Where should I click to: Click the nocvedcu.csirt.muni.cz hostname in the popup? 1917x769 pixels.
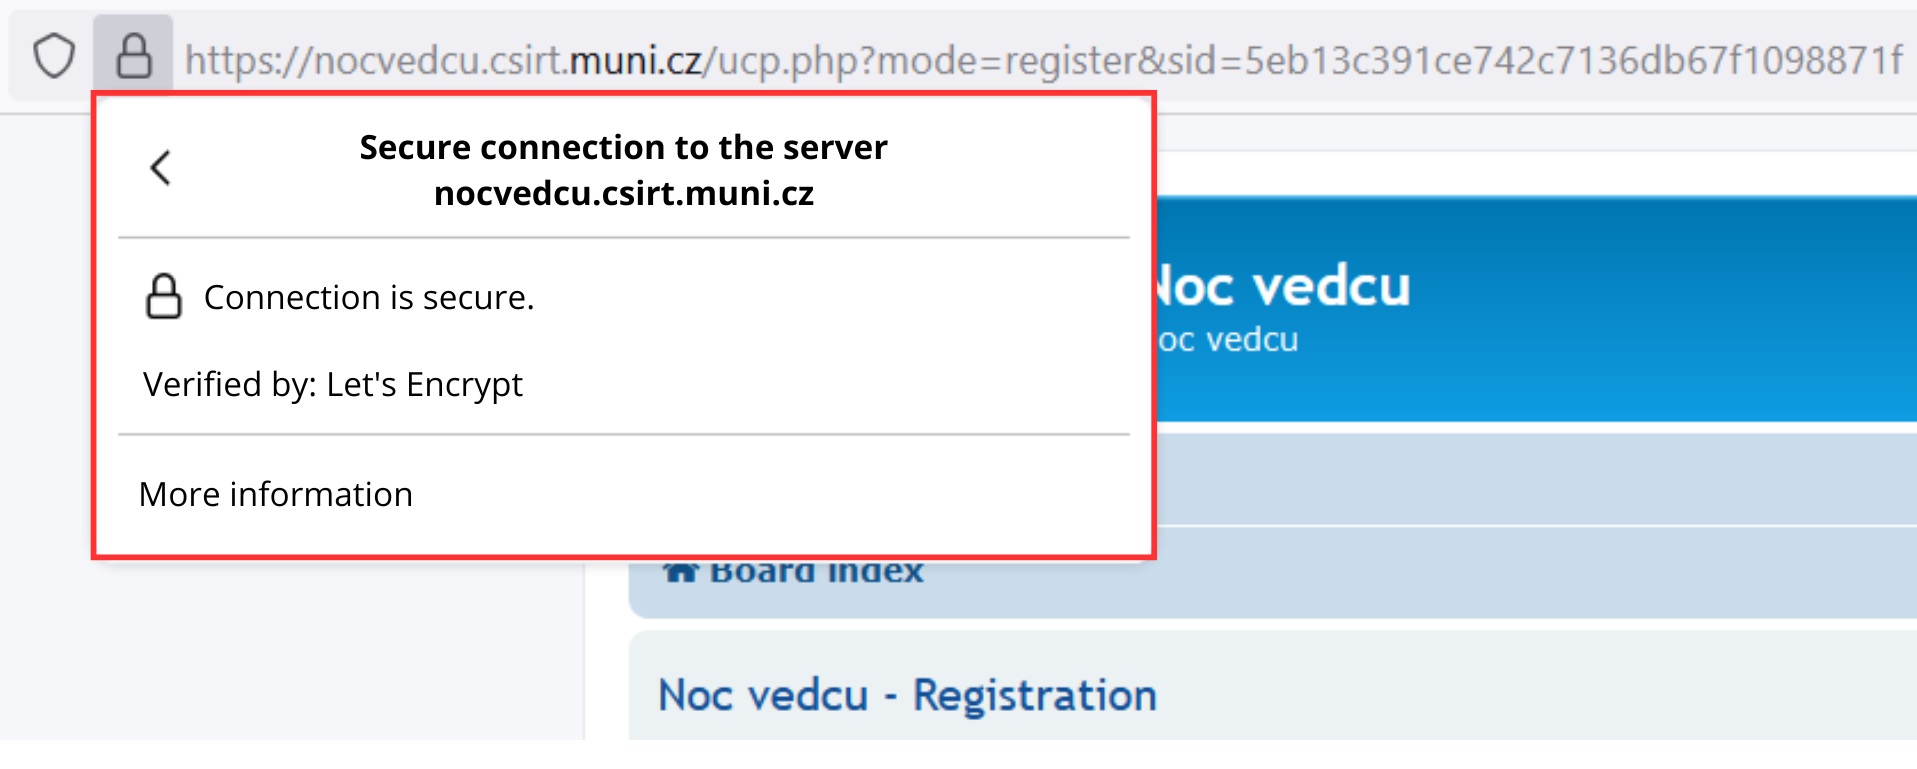[623, 193]
